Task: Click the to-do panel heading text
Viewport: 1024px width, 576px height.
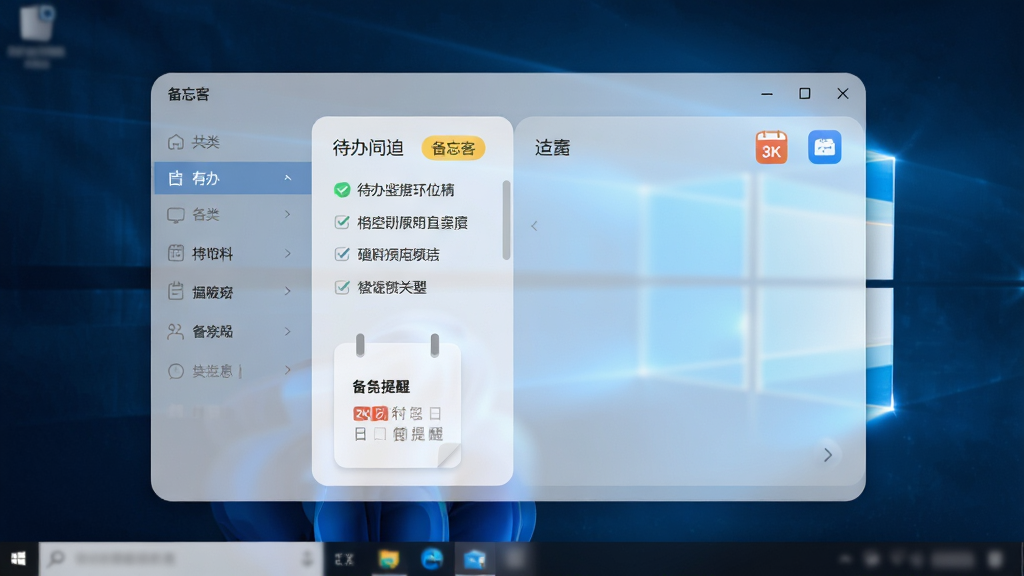Action: [x=368, y=148]
